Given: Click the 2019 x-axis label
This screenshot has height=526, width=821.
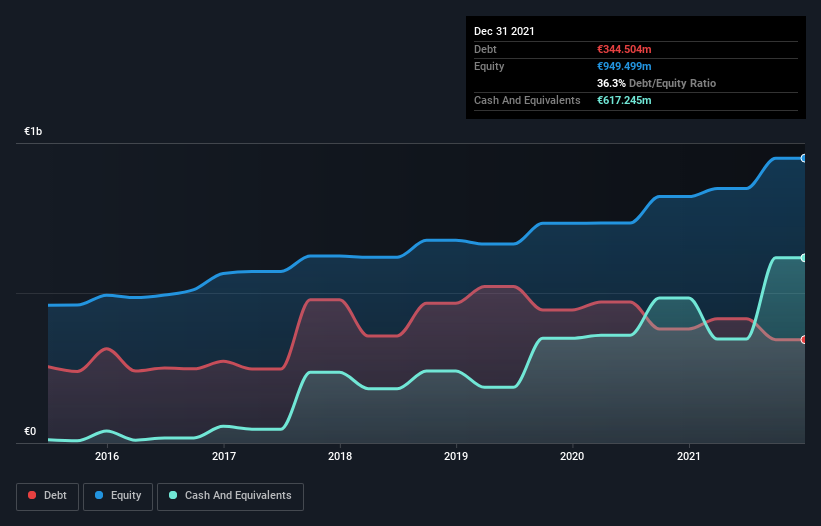Looking at the screenshot, I should click(456, 456).
